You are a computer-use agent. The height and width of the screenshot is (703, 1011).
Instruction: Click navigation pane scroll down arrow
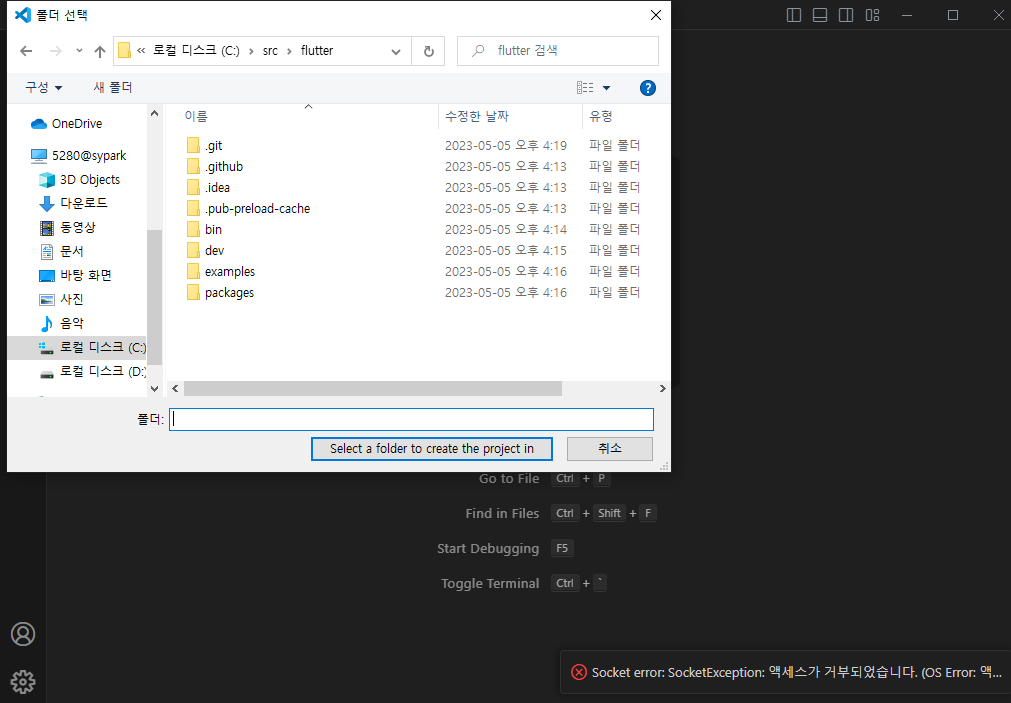[x=154, y=388]
